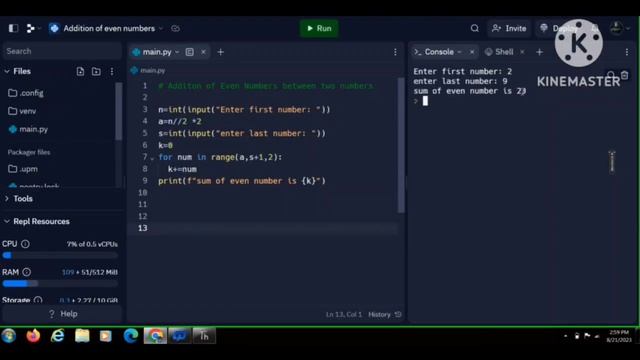Focus the file Search field
The height and width of the screenshot is (360, 640).
coord(62,51)
